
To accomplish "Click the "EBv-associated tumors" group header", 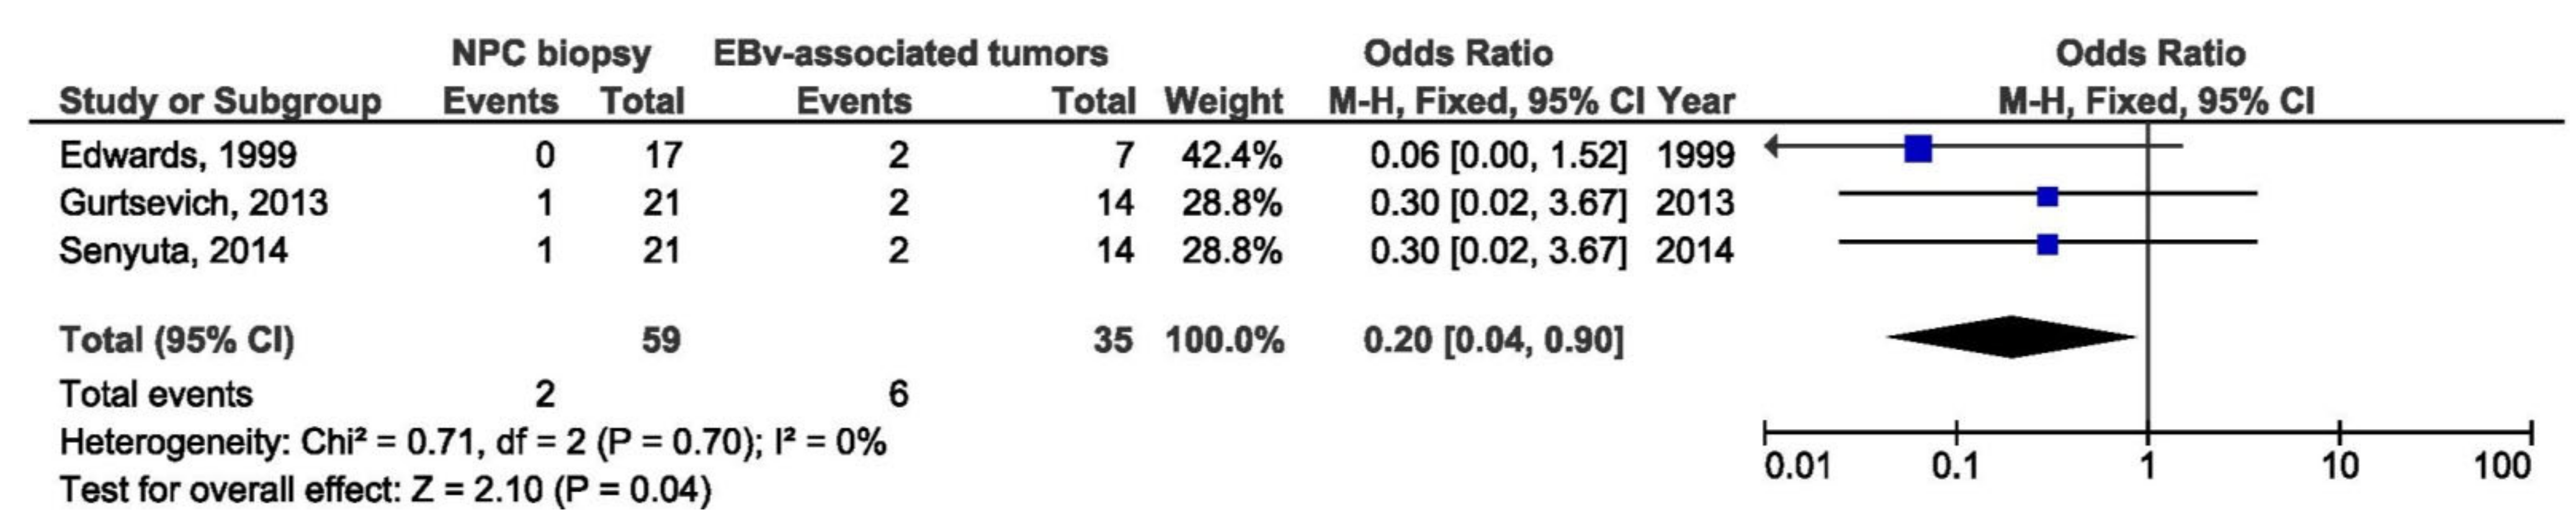I will click(x=910, y=53).
